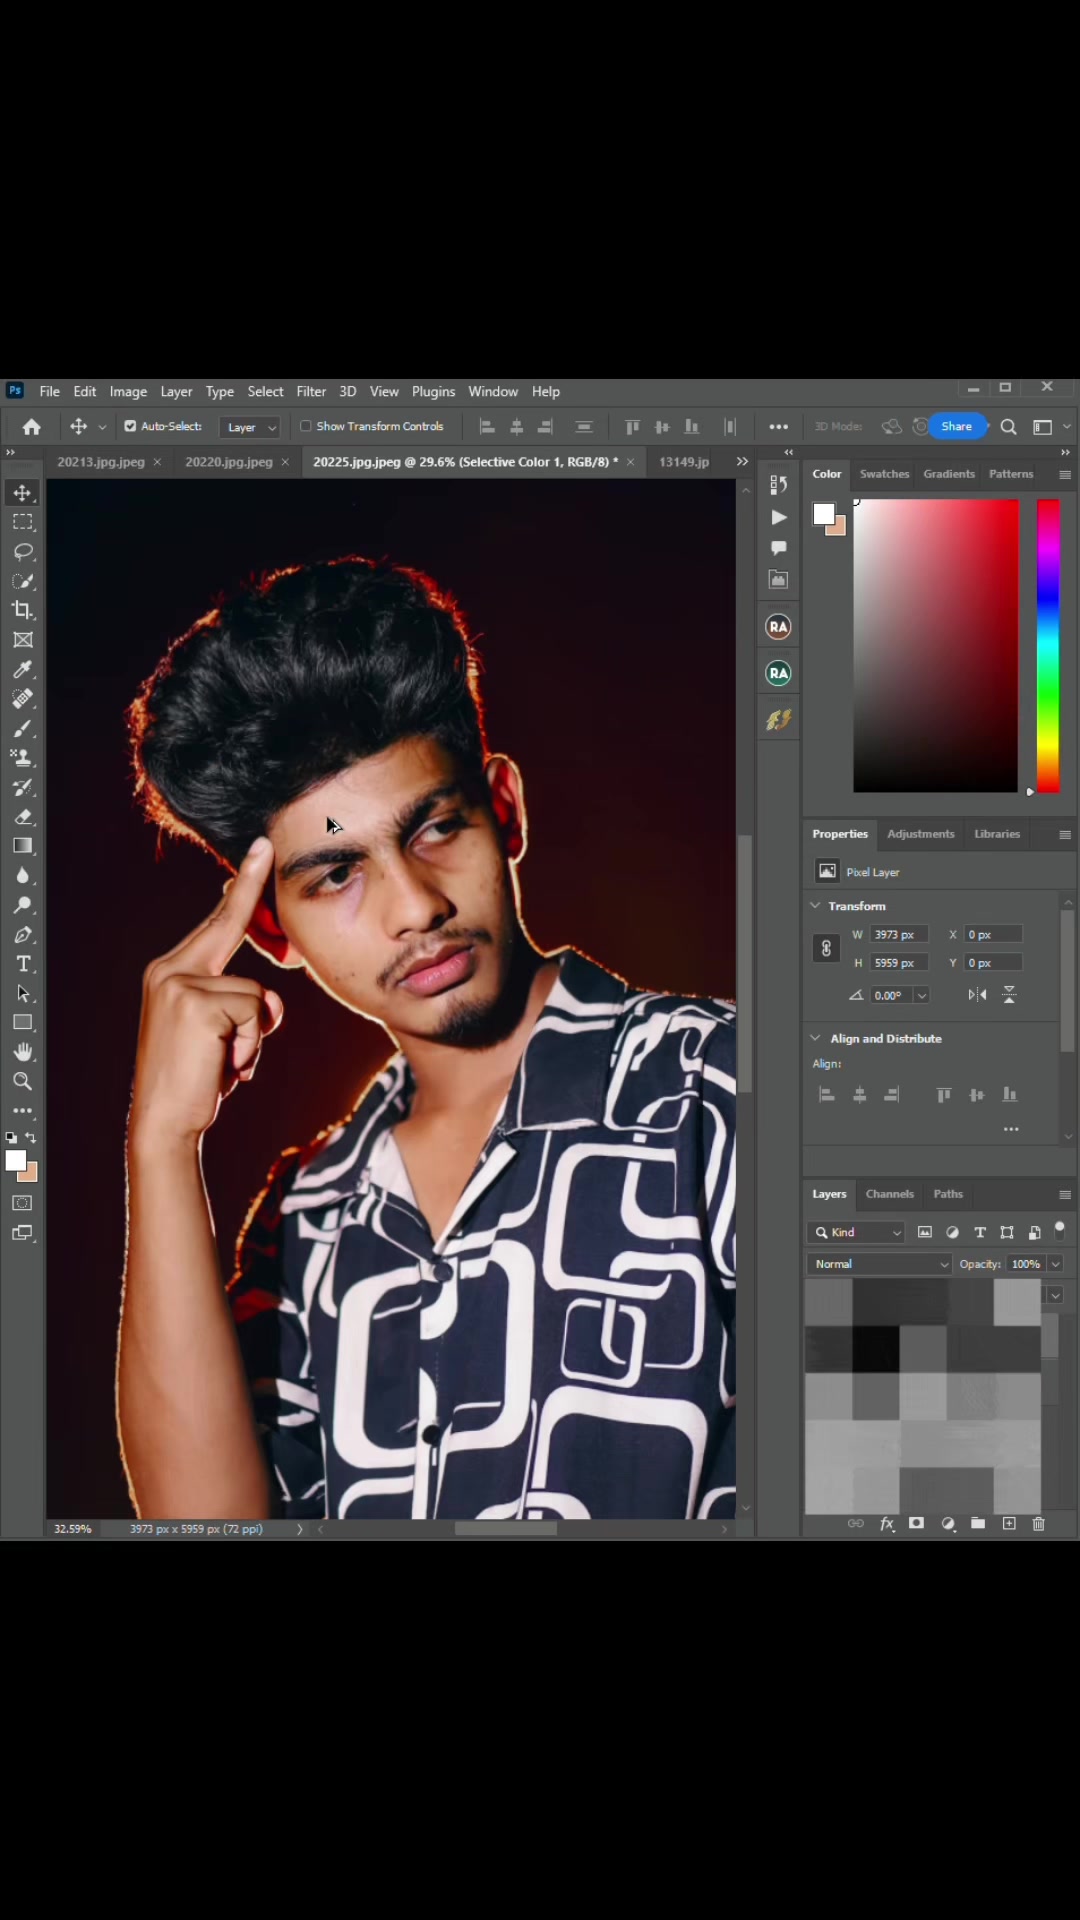Viewport: 1080px width, 1920px height.
Task: Open the Normal blend mode dropdown
Action: 879,1264
